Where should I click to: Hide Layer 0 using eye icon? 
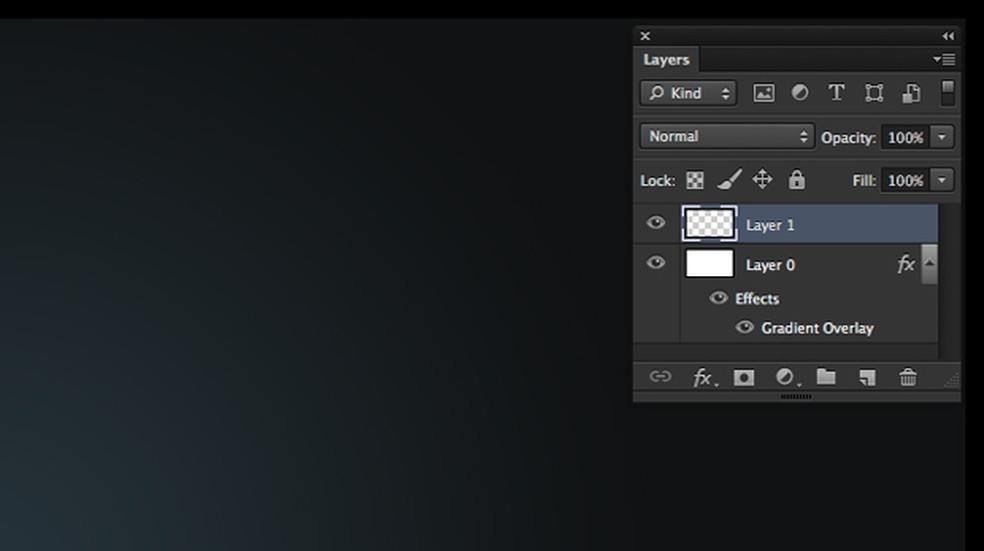click(x=656, y=263)
